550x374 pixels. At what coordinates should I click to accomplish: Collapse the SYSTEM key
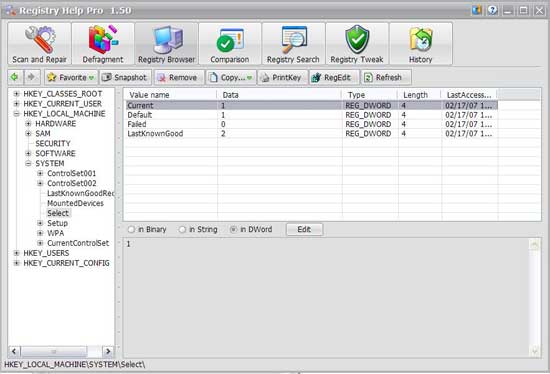(x=28, y=163)
